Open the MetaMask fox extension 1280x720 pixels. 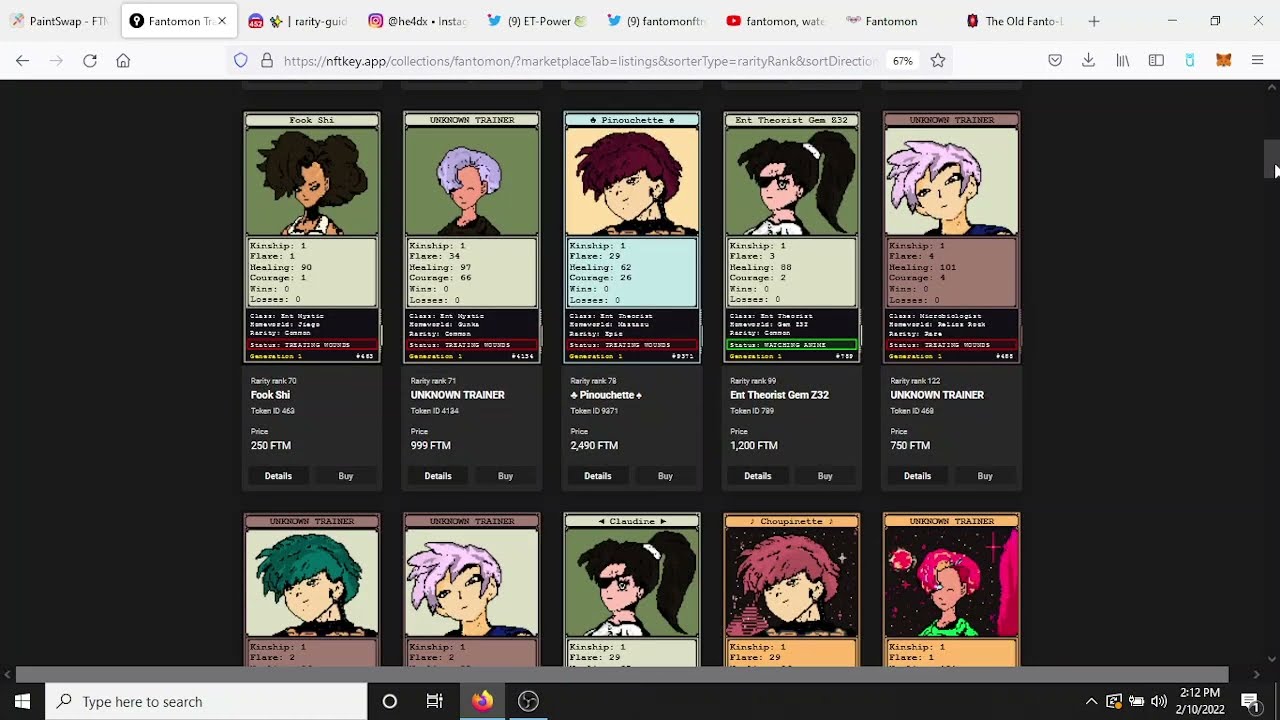pos(1223,61)
